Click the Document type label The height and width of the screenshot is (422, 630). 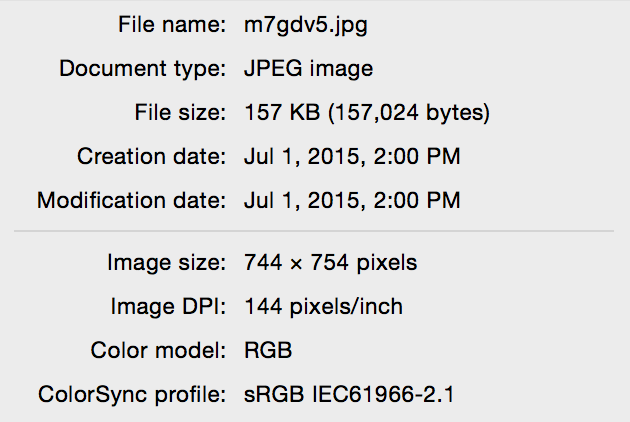143,69
